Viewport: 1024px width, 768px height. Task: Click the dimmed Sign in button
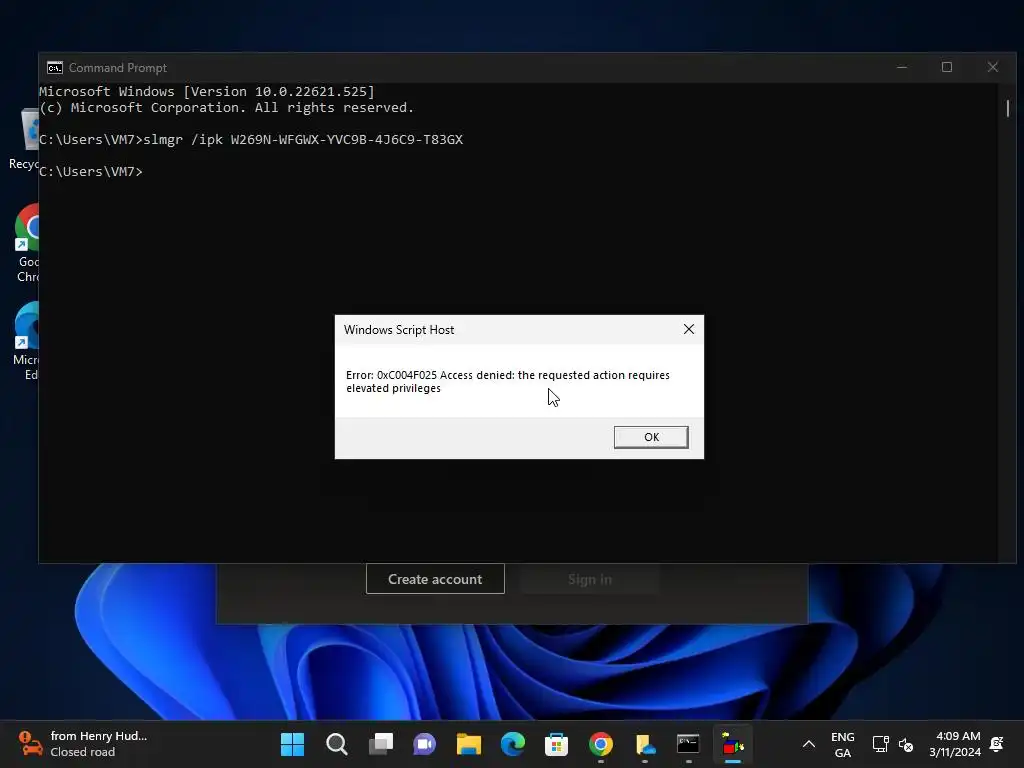click(x=590, y=579)
